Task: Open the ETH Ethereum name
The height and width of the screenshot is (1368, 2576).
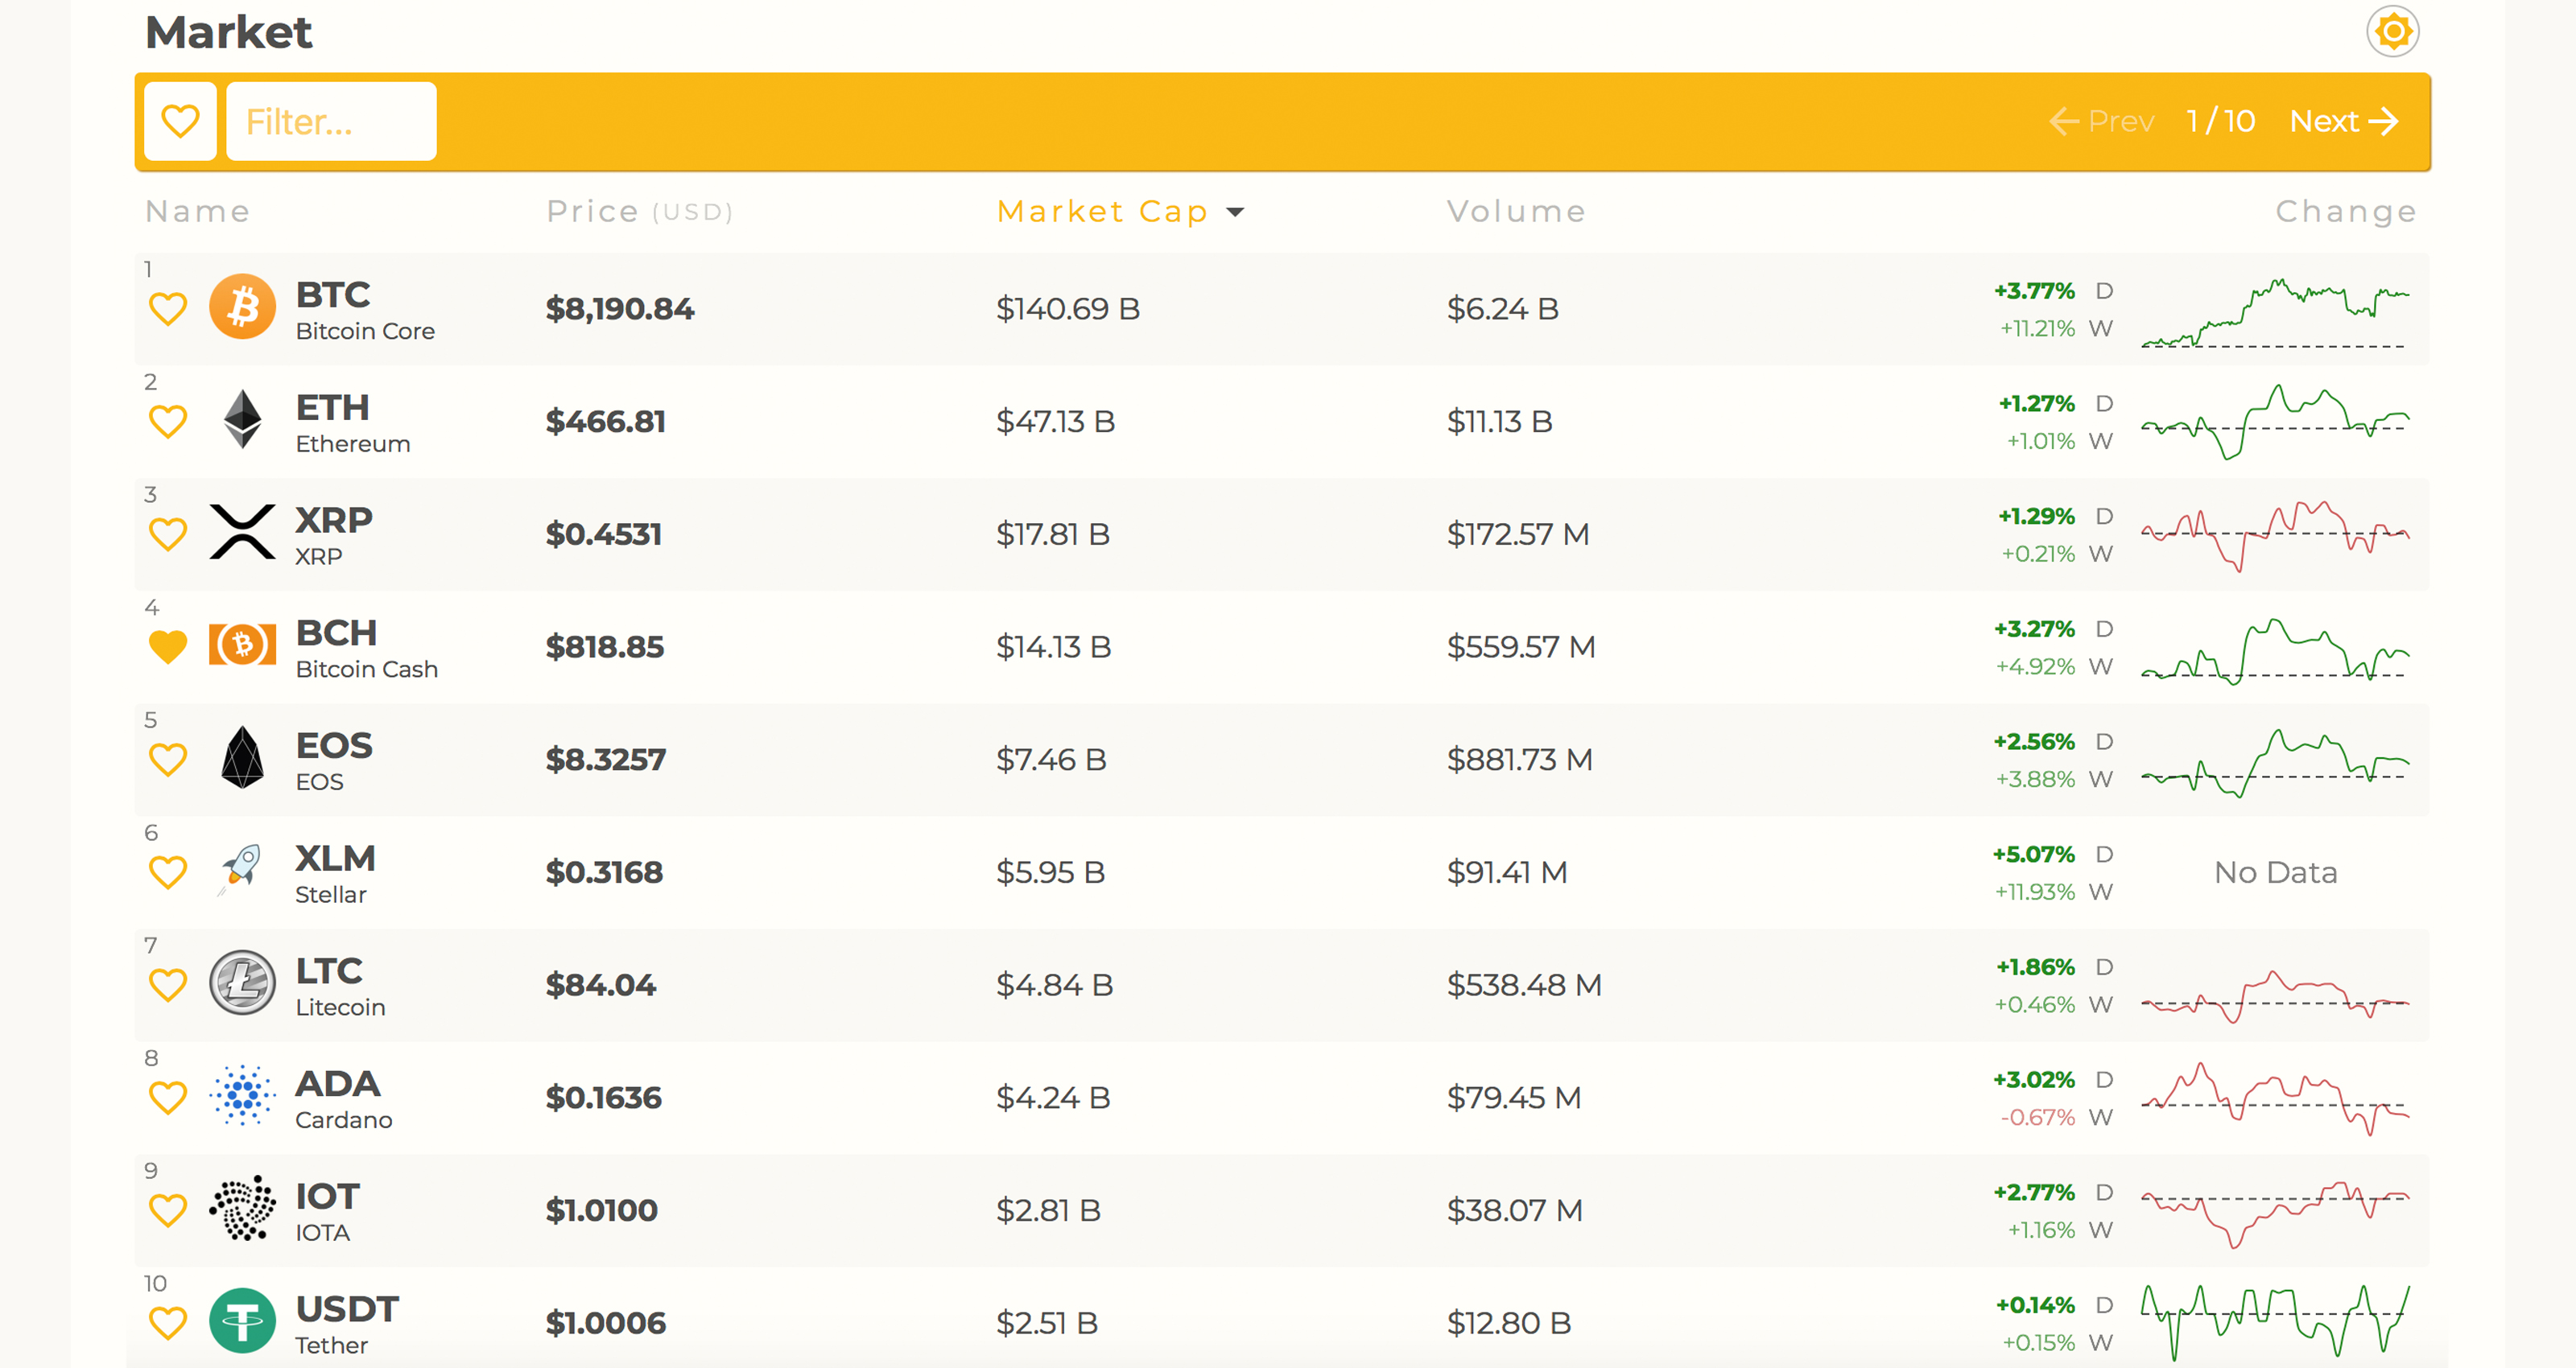Action: pyautogui.click(x=353, y=424)
